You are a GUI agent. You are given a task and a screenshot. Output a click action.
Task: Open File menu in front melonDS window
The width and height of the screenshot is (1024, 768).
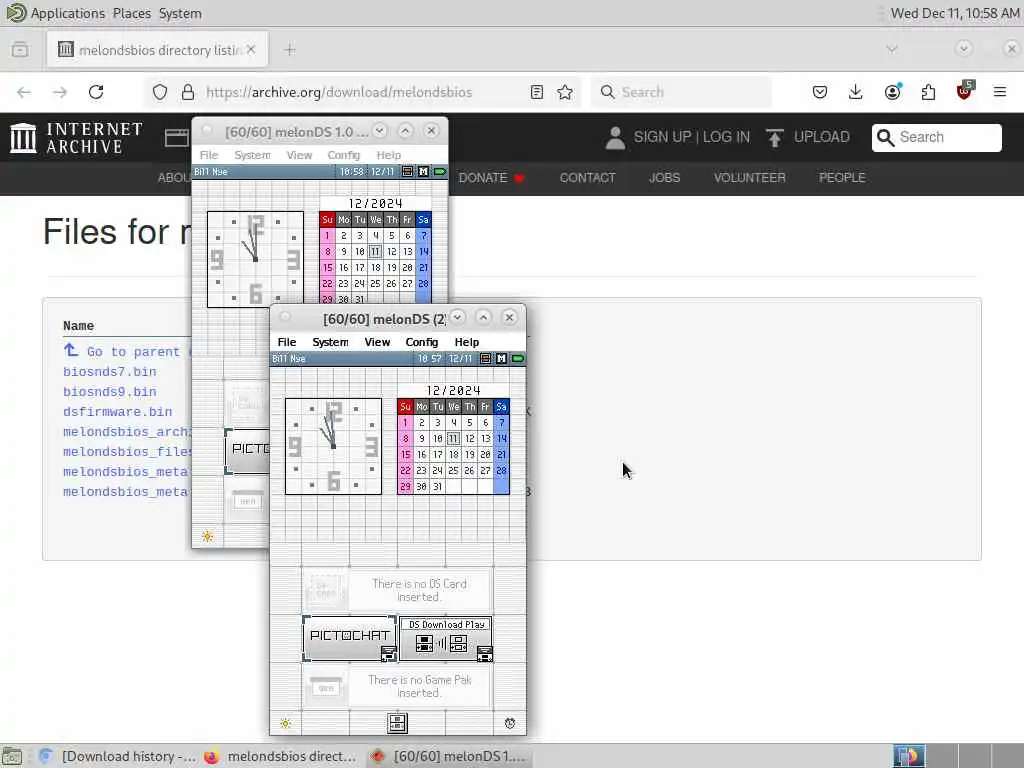(x=286, y=342)
